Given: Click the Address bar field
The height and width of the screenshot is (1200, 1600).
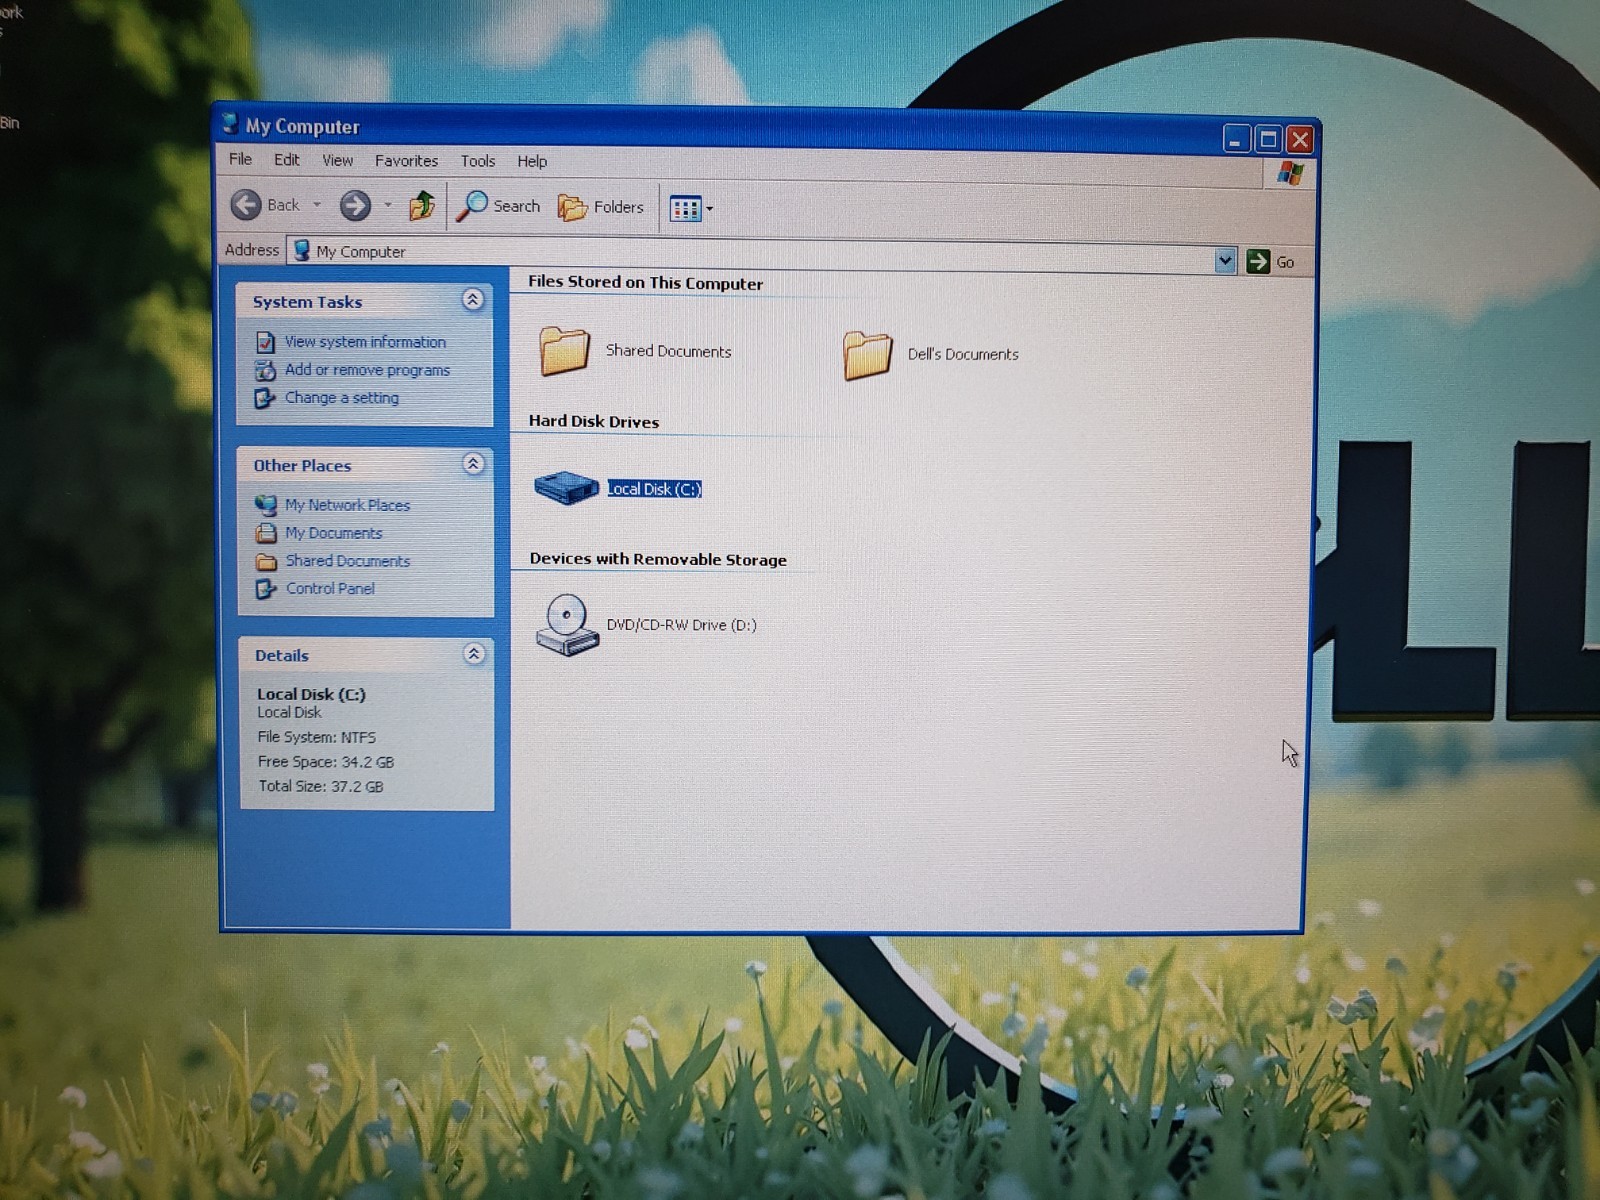Looking at the screenshot, I should click(x=762, y=255).
